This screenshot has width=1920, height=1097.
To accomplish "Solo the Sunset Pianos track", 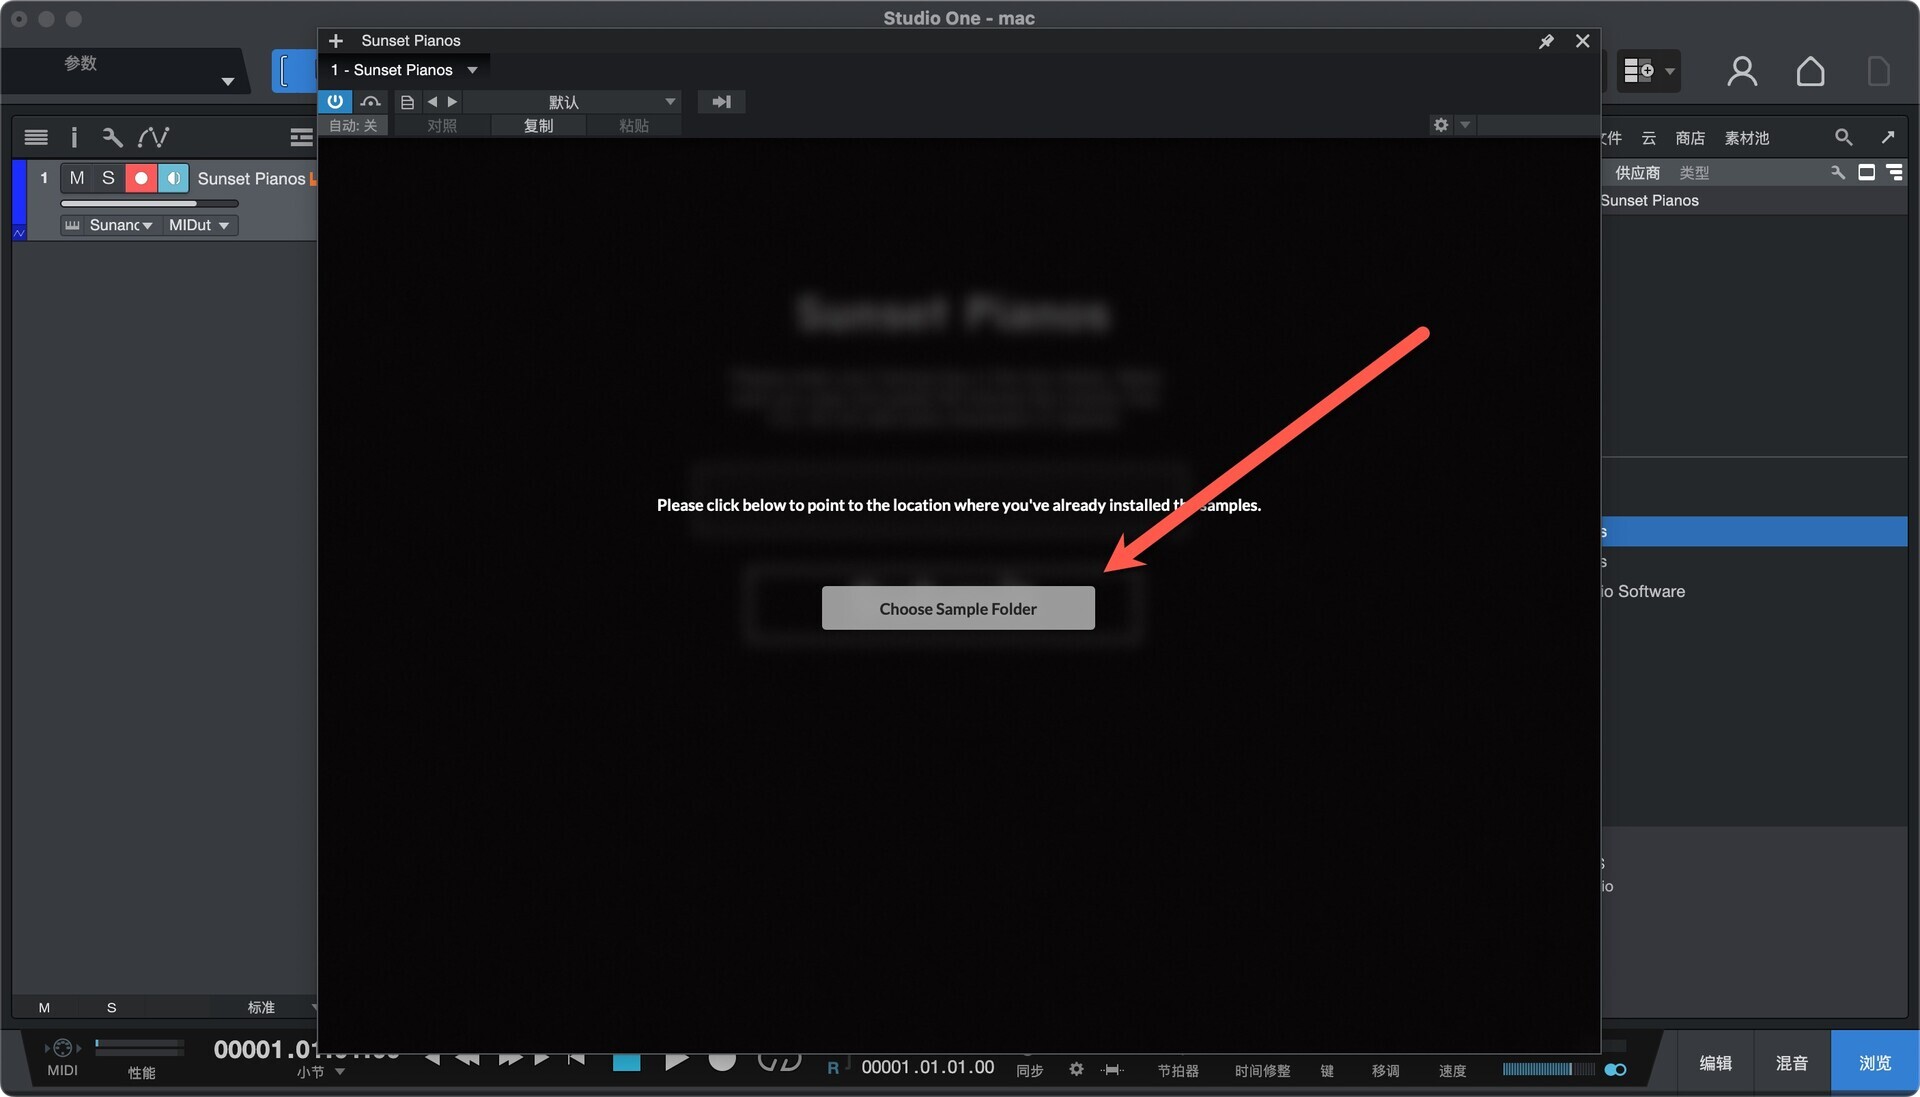I will [x=108, y=178].
